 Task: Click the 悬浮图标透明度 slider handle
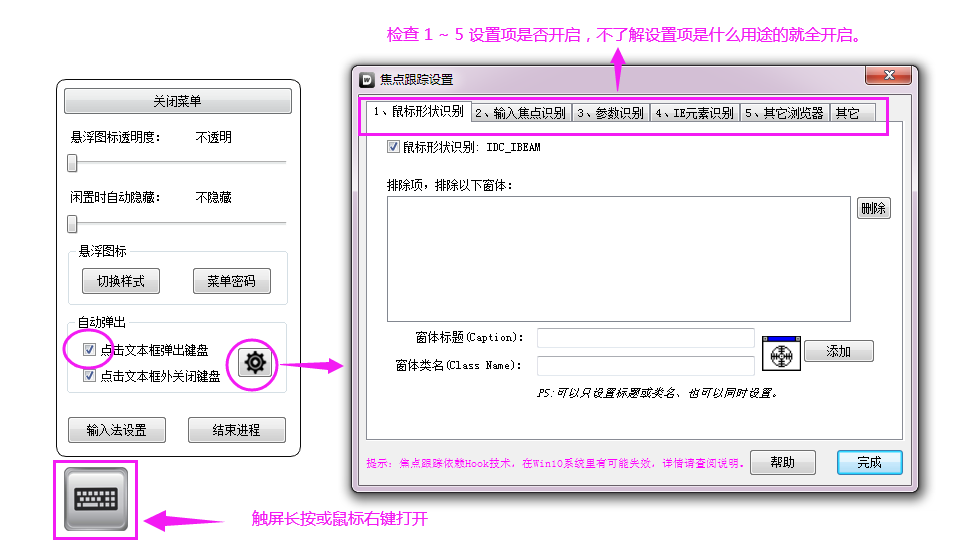coord(72,163)
